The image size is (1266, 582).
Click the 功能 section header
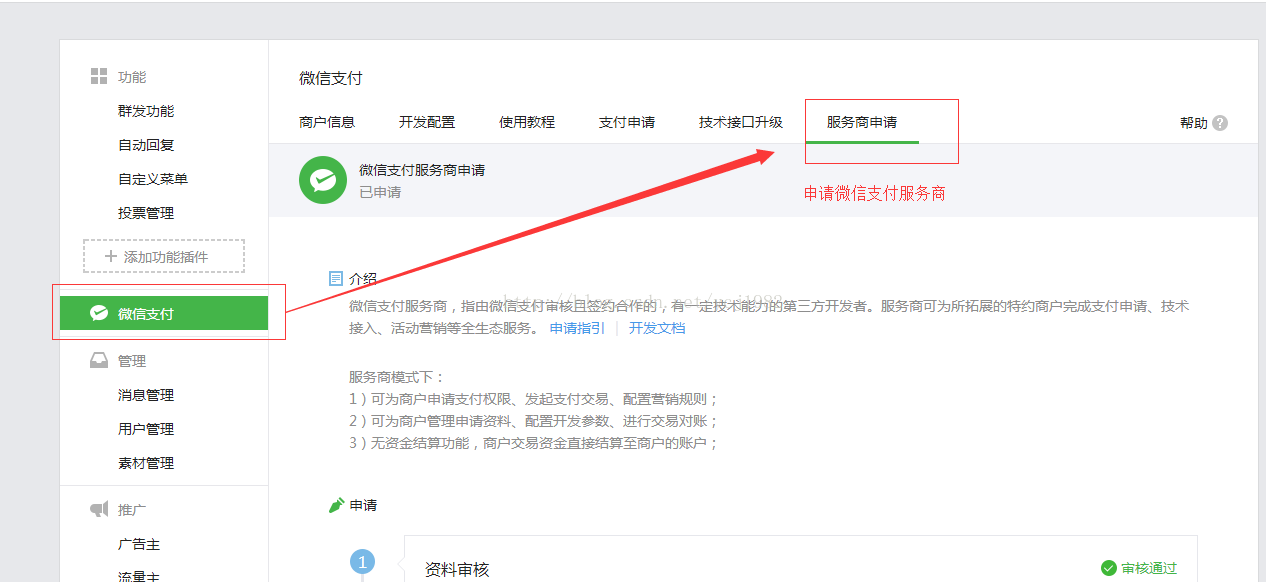[132, 77]
